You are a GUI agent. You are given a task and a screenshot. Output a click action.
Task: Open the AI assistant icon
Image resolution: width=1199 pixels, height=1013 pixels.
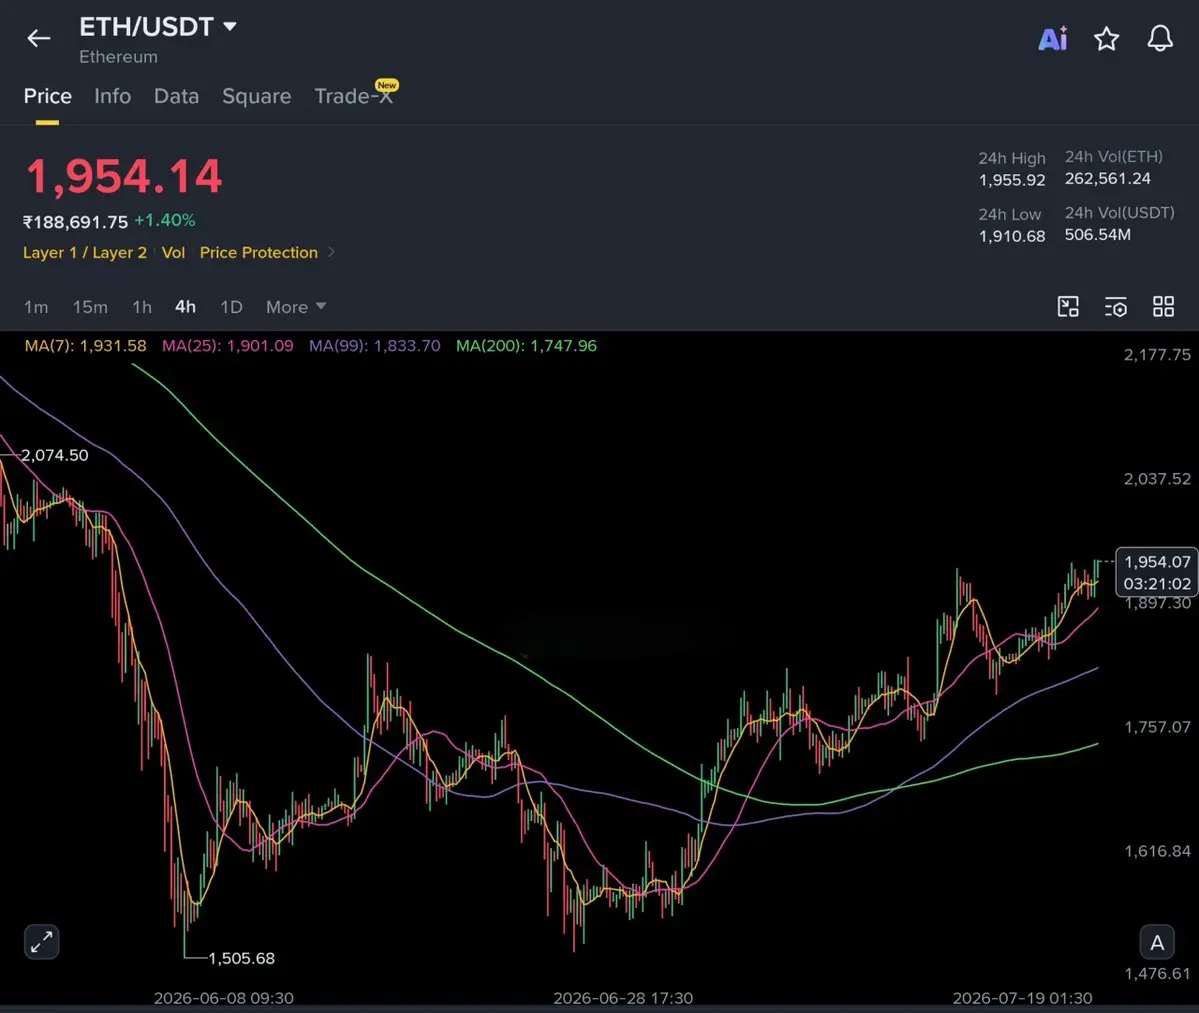[x=1052, y=38]
